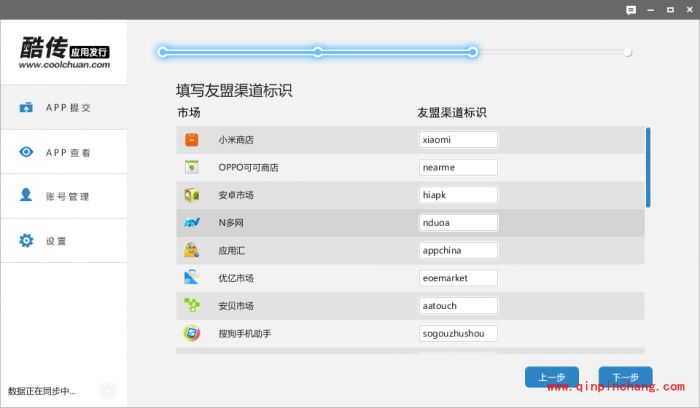Click the 友盟渠道标识 column header
This screenshot has width=700, height=408.
pyautogui.click(x=452, y=112)
